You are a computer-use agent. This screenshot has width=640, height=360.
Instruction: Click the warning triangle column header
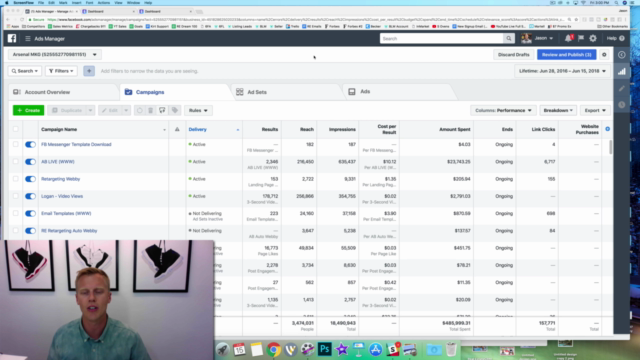pos(177,129)
